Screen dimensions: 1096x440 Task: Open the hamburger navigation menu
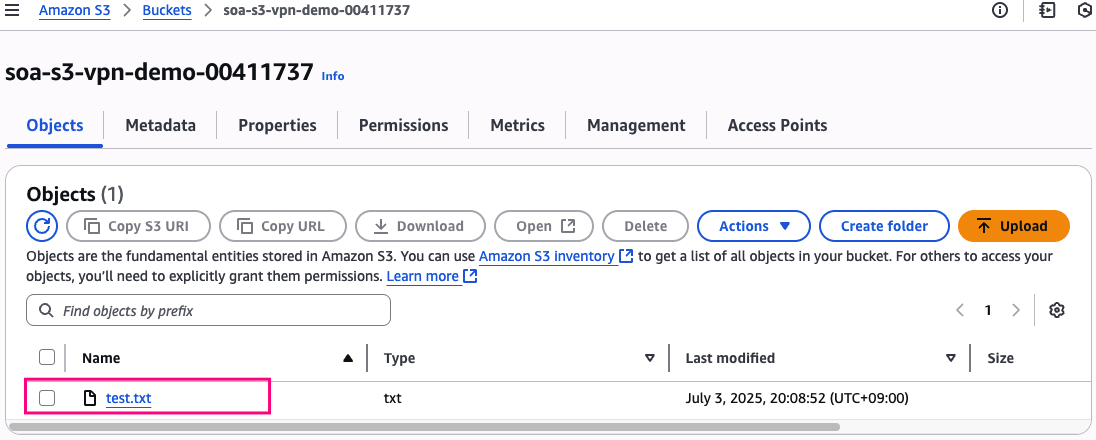click(12, 10)
